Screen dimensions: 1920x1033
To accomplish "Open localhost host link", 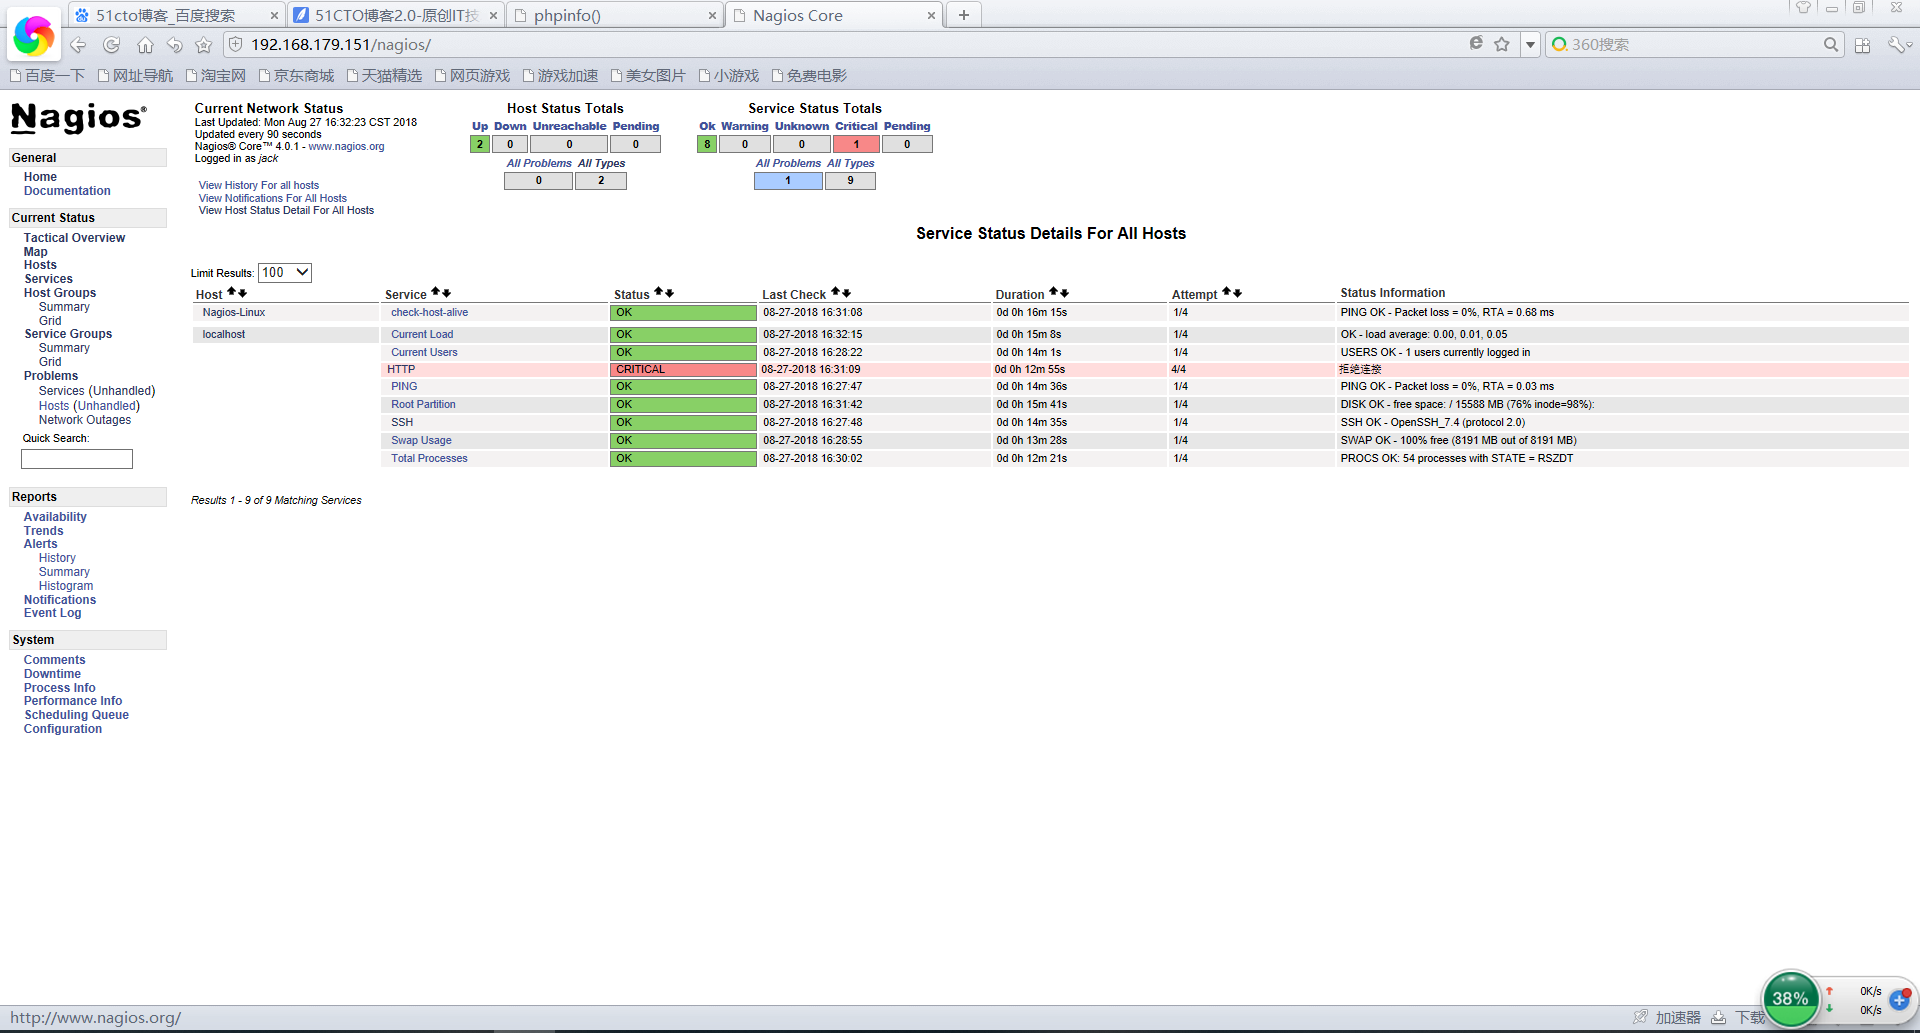I will (224, 334).
